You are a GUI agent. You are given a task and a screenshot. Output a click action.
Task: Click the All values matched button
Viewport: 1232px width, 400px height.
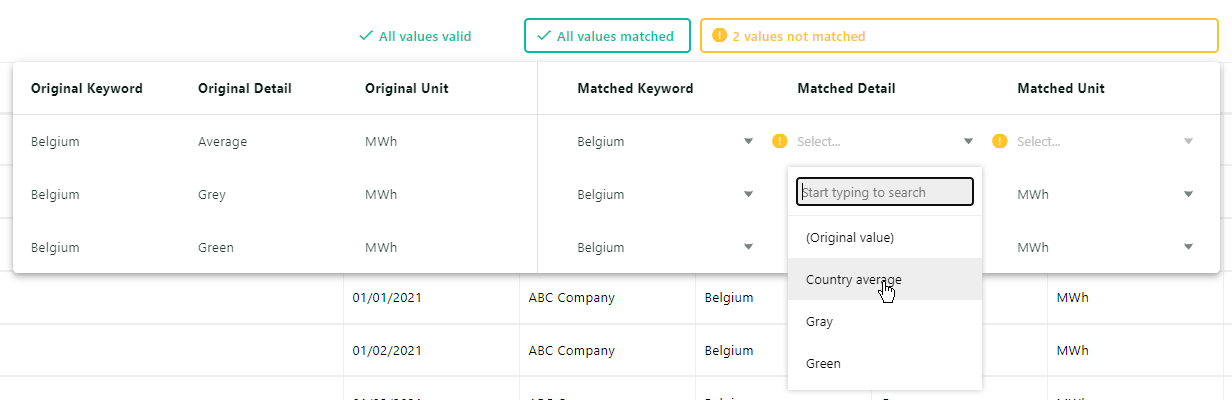click(607, 36)
